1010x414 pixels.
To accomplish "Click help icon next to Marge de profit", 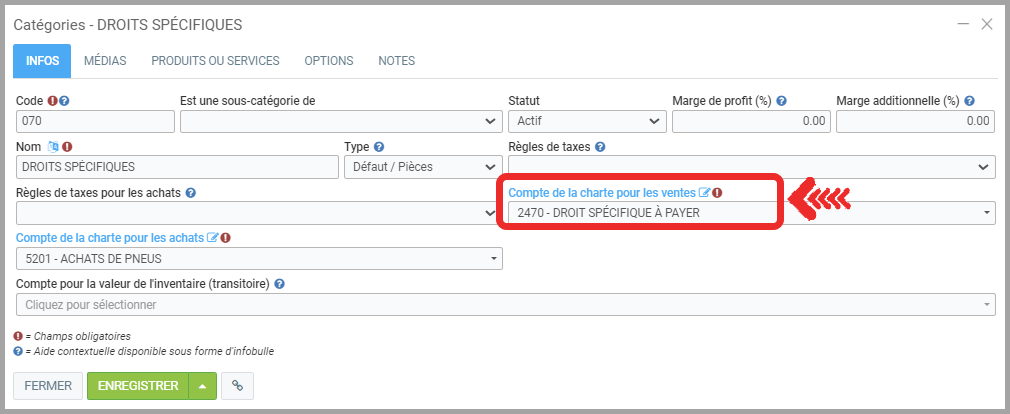I will [782, 101].
